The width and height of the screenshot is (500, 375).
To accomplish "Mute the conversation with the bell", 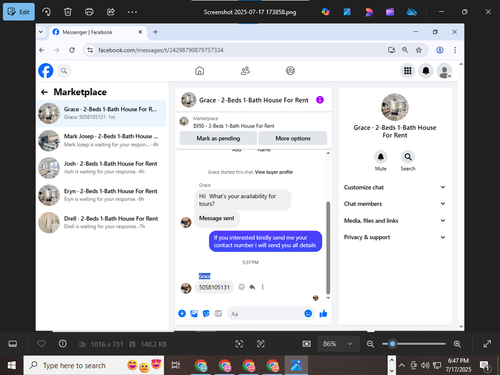I will click(381, 157).
